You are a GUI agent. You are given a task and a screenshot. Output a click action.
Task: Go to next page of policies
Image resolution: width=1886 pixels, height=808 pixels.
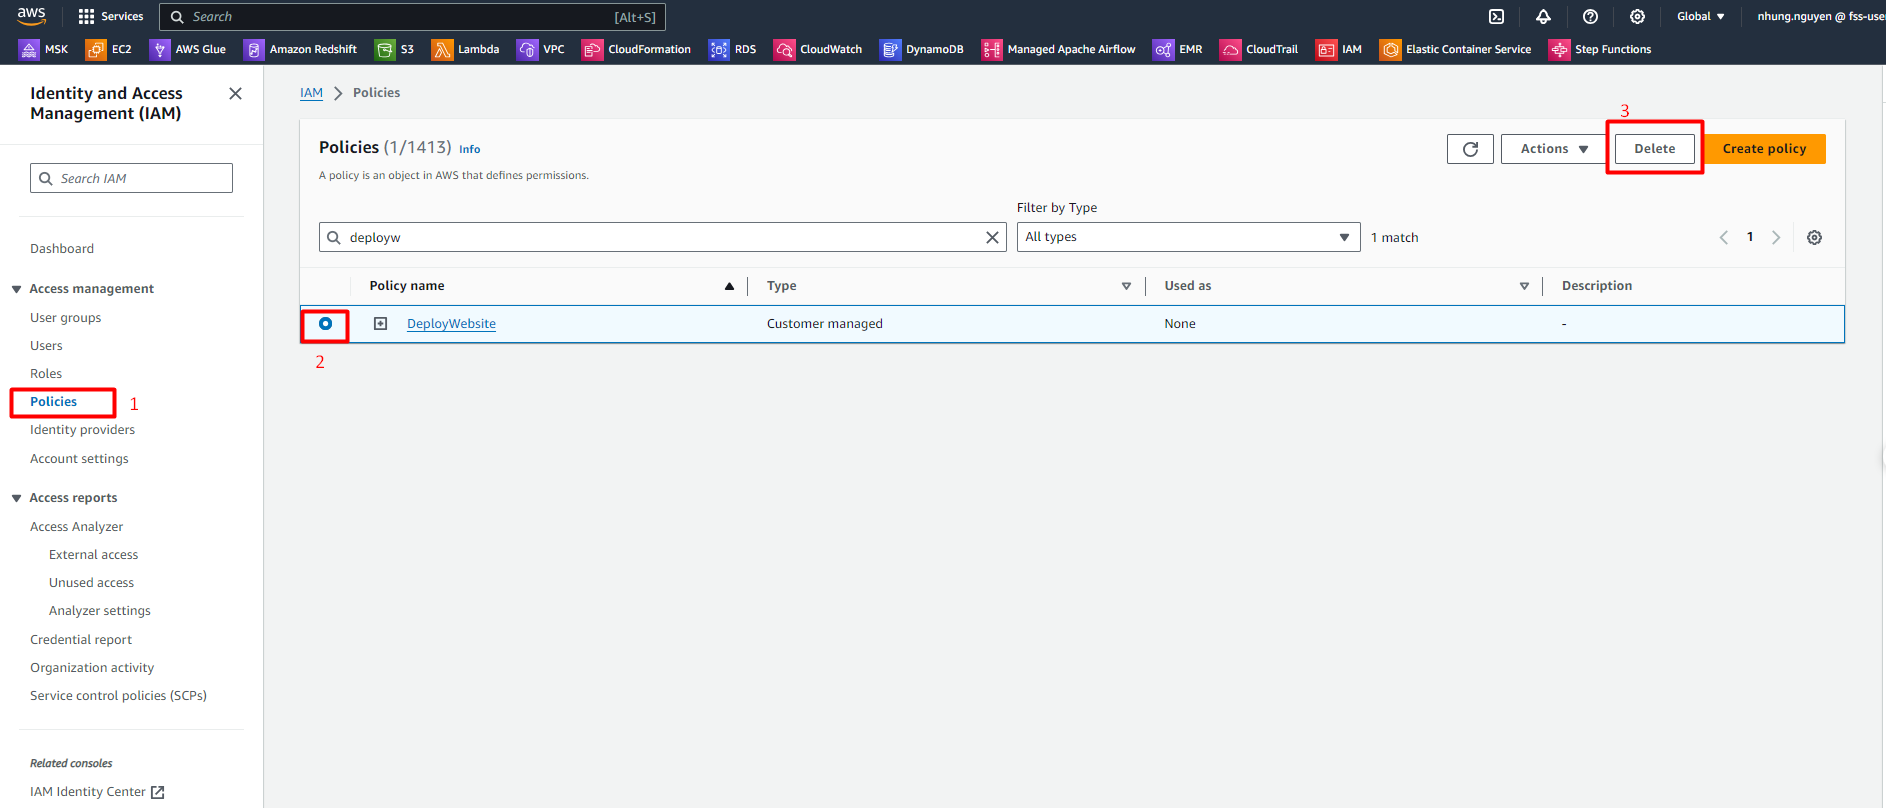click(x=1776, y=237)
